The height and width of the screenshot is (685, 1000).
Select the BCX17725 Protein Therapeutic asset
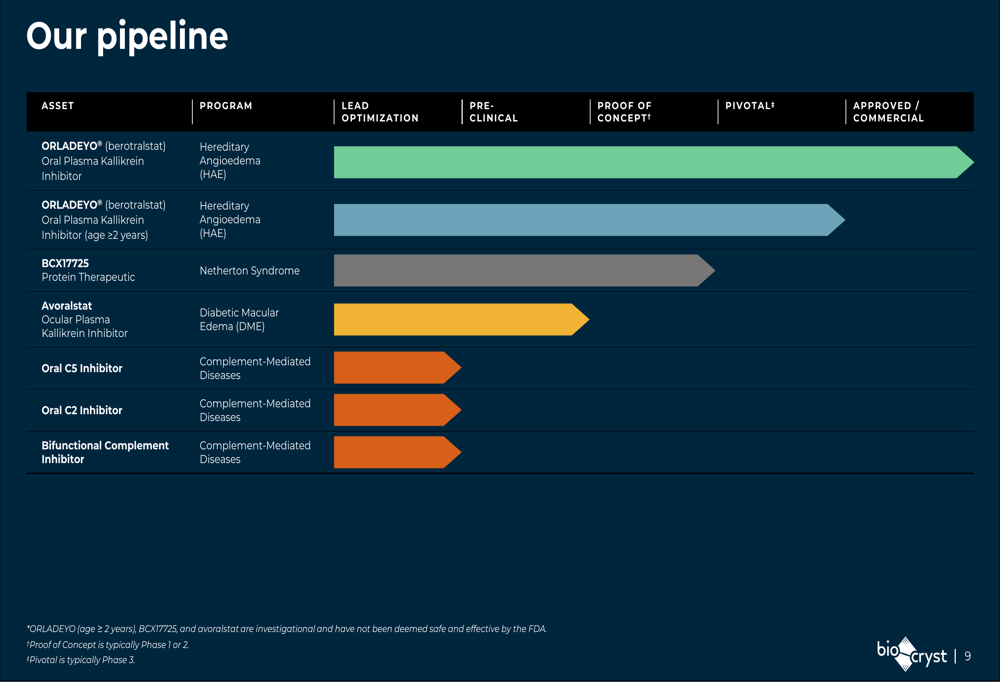(88, 270)
